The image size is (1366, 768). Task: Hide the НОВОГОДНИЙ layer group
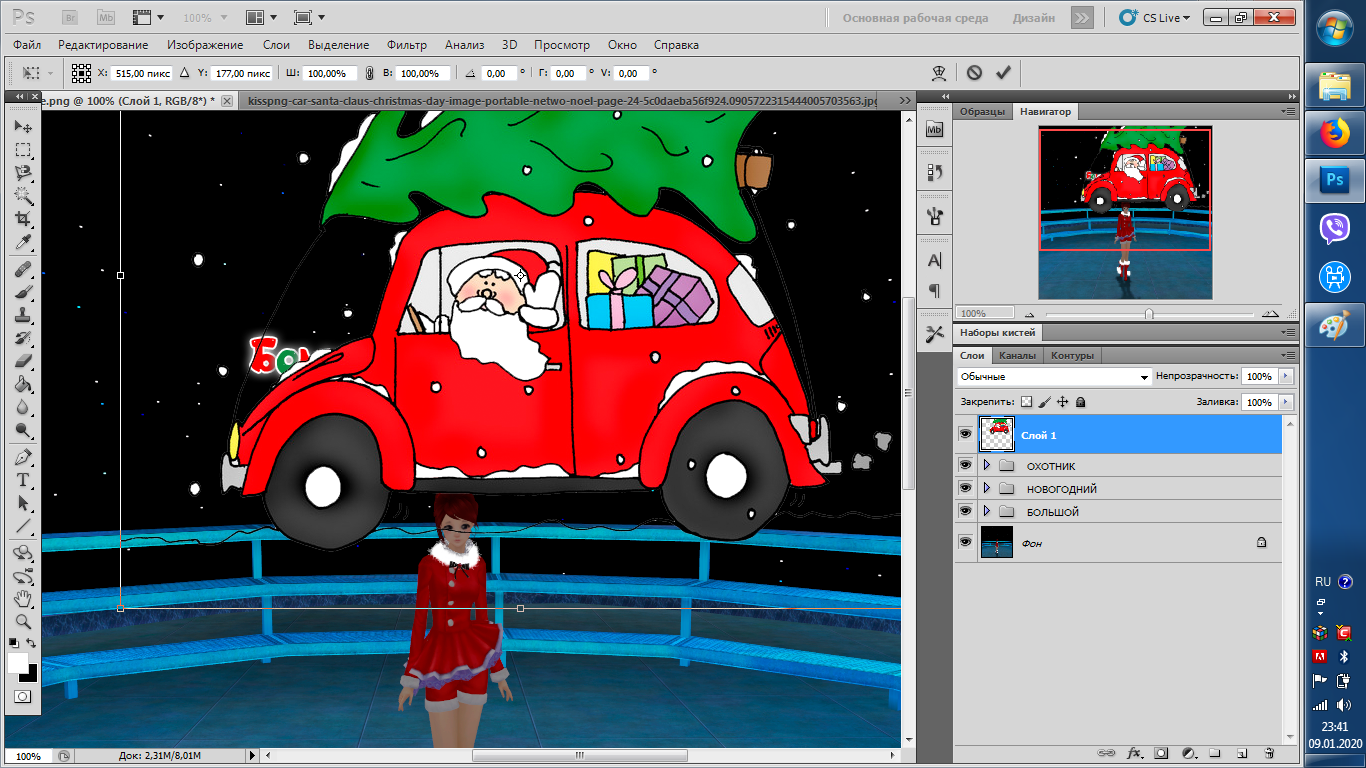click(965, 489)
